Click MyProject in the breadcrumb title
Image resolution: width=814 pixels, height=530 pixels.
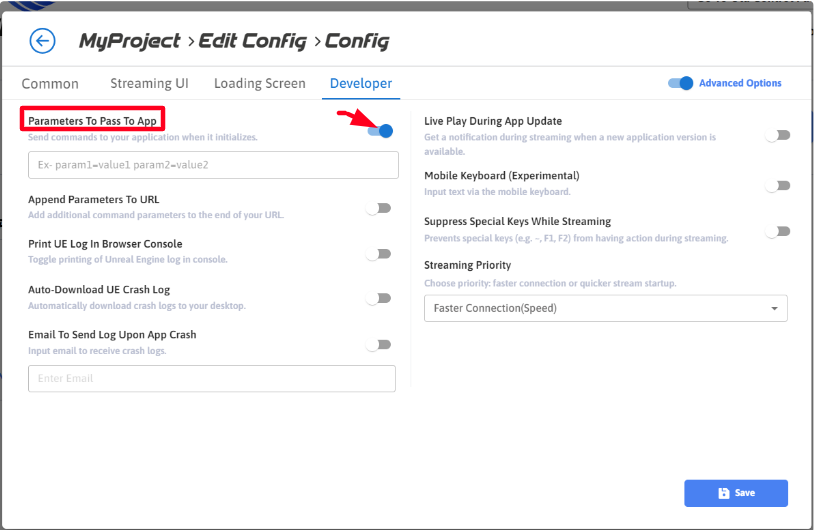tap(129, 41)
